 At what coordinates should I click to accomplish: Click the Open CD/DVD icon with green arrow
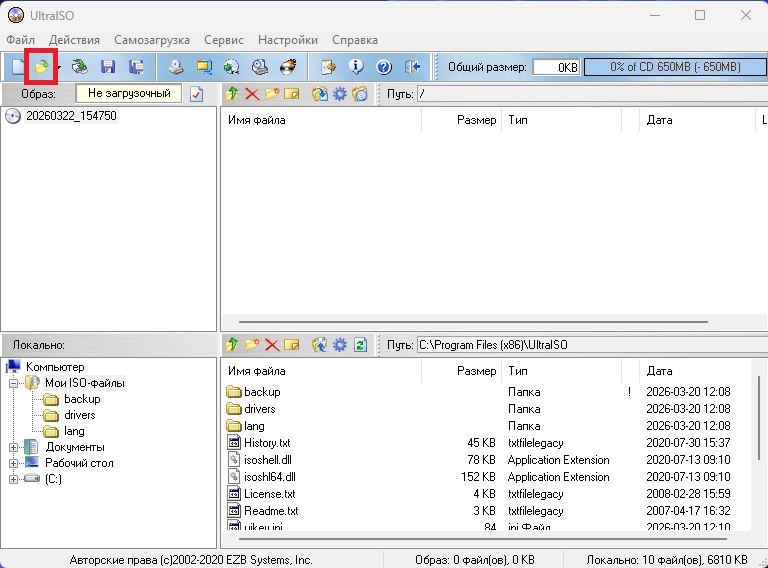[79, 67]
